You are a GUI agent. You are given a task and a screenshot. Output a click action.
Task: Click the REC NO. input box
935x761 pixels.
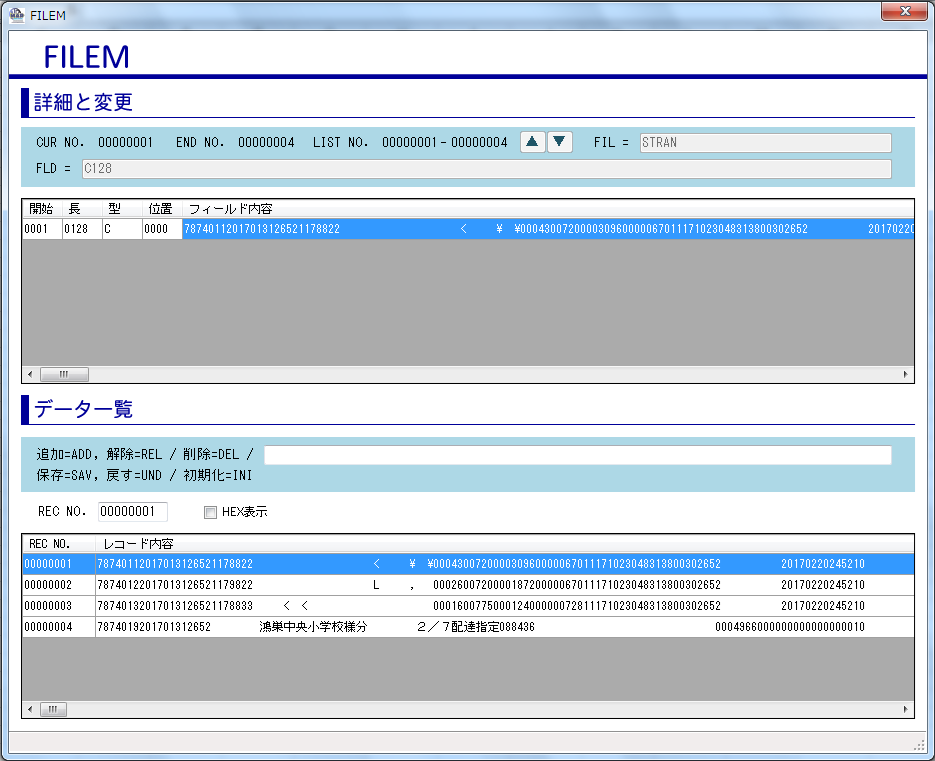tap(133, 512)
